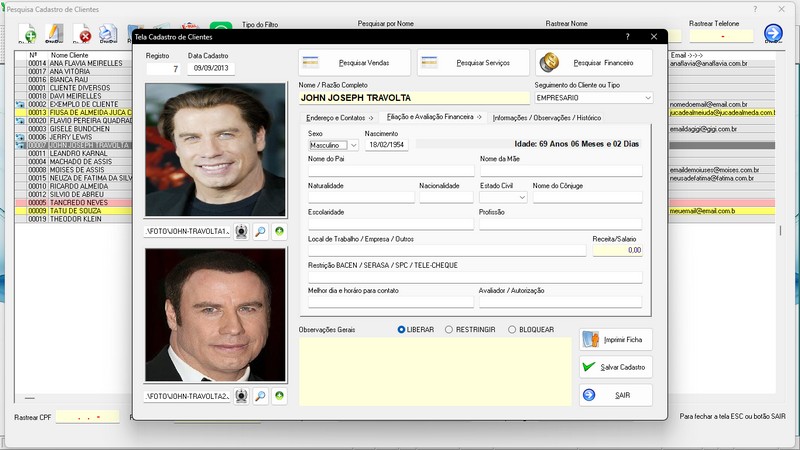Click the top client photo thumbnail
800x450 pixels.
[x=216, y=150]
